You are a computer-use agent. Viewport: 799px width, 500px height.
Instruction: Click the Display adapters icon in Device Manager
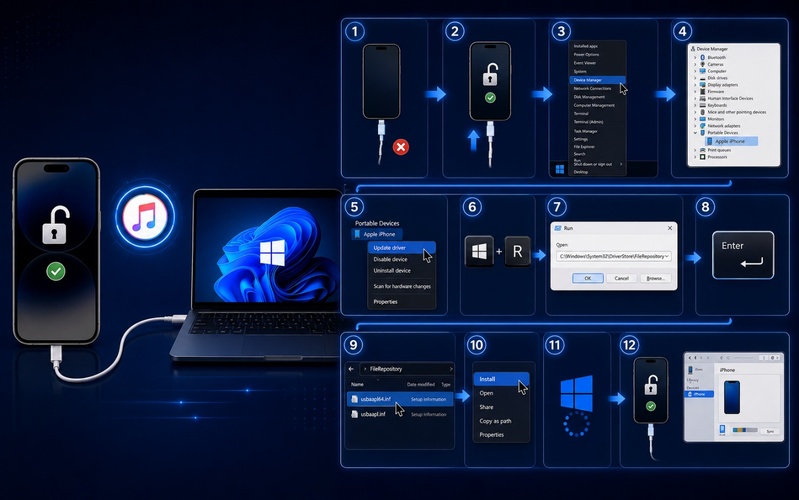click(x=703, y=85)
